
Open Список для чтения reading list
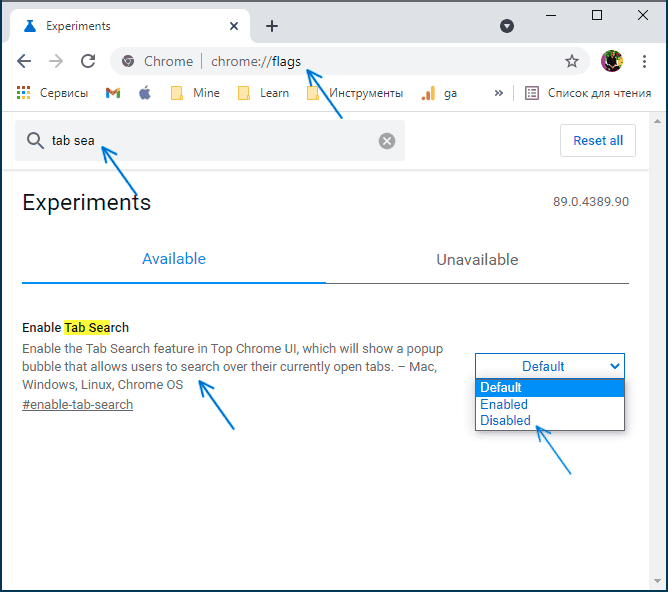[588, 93]
